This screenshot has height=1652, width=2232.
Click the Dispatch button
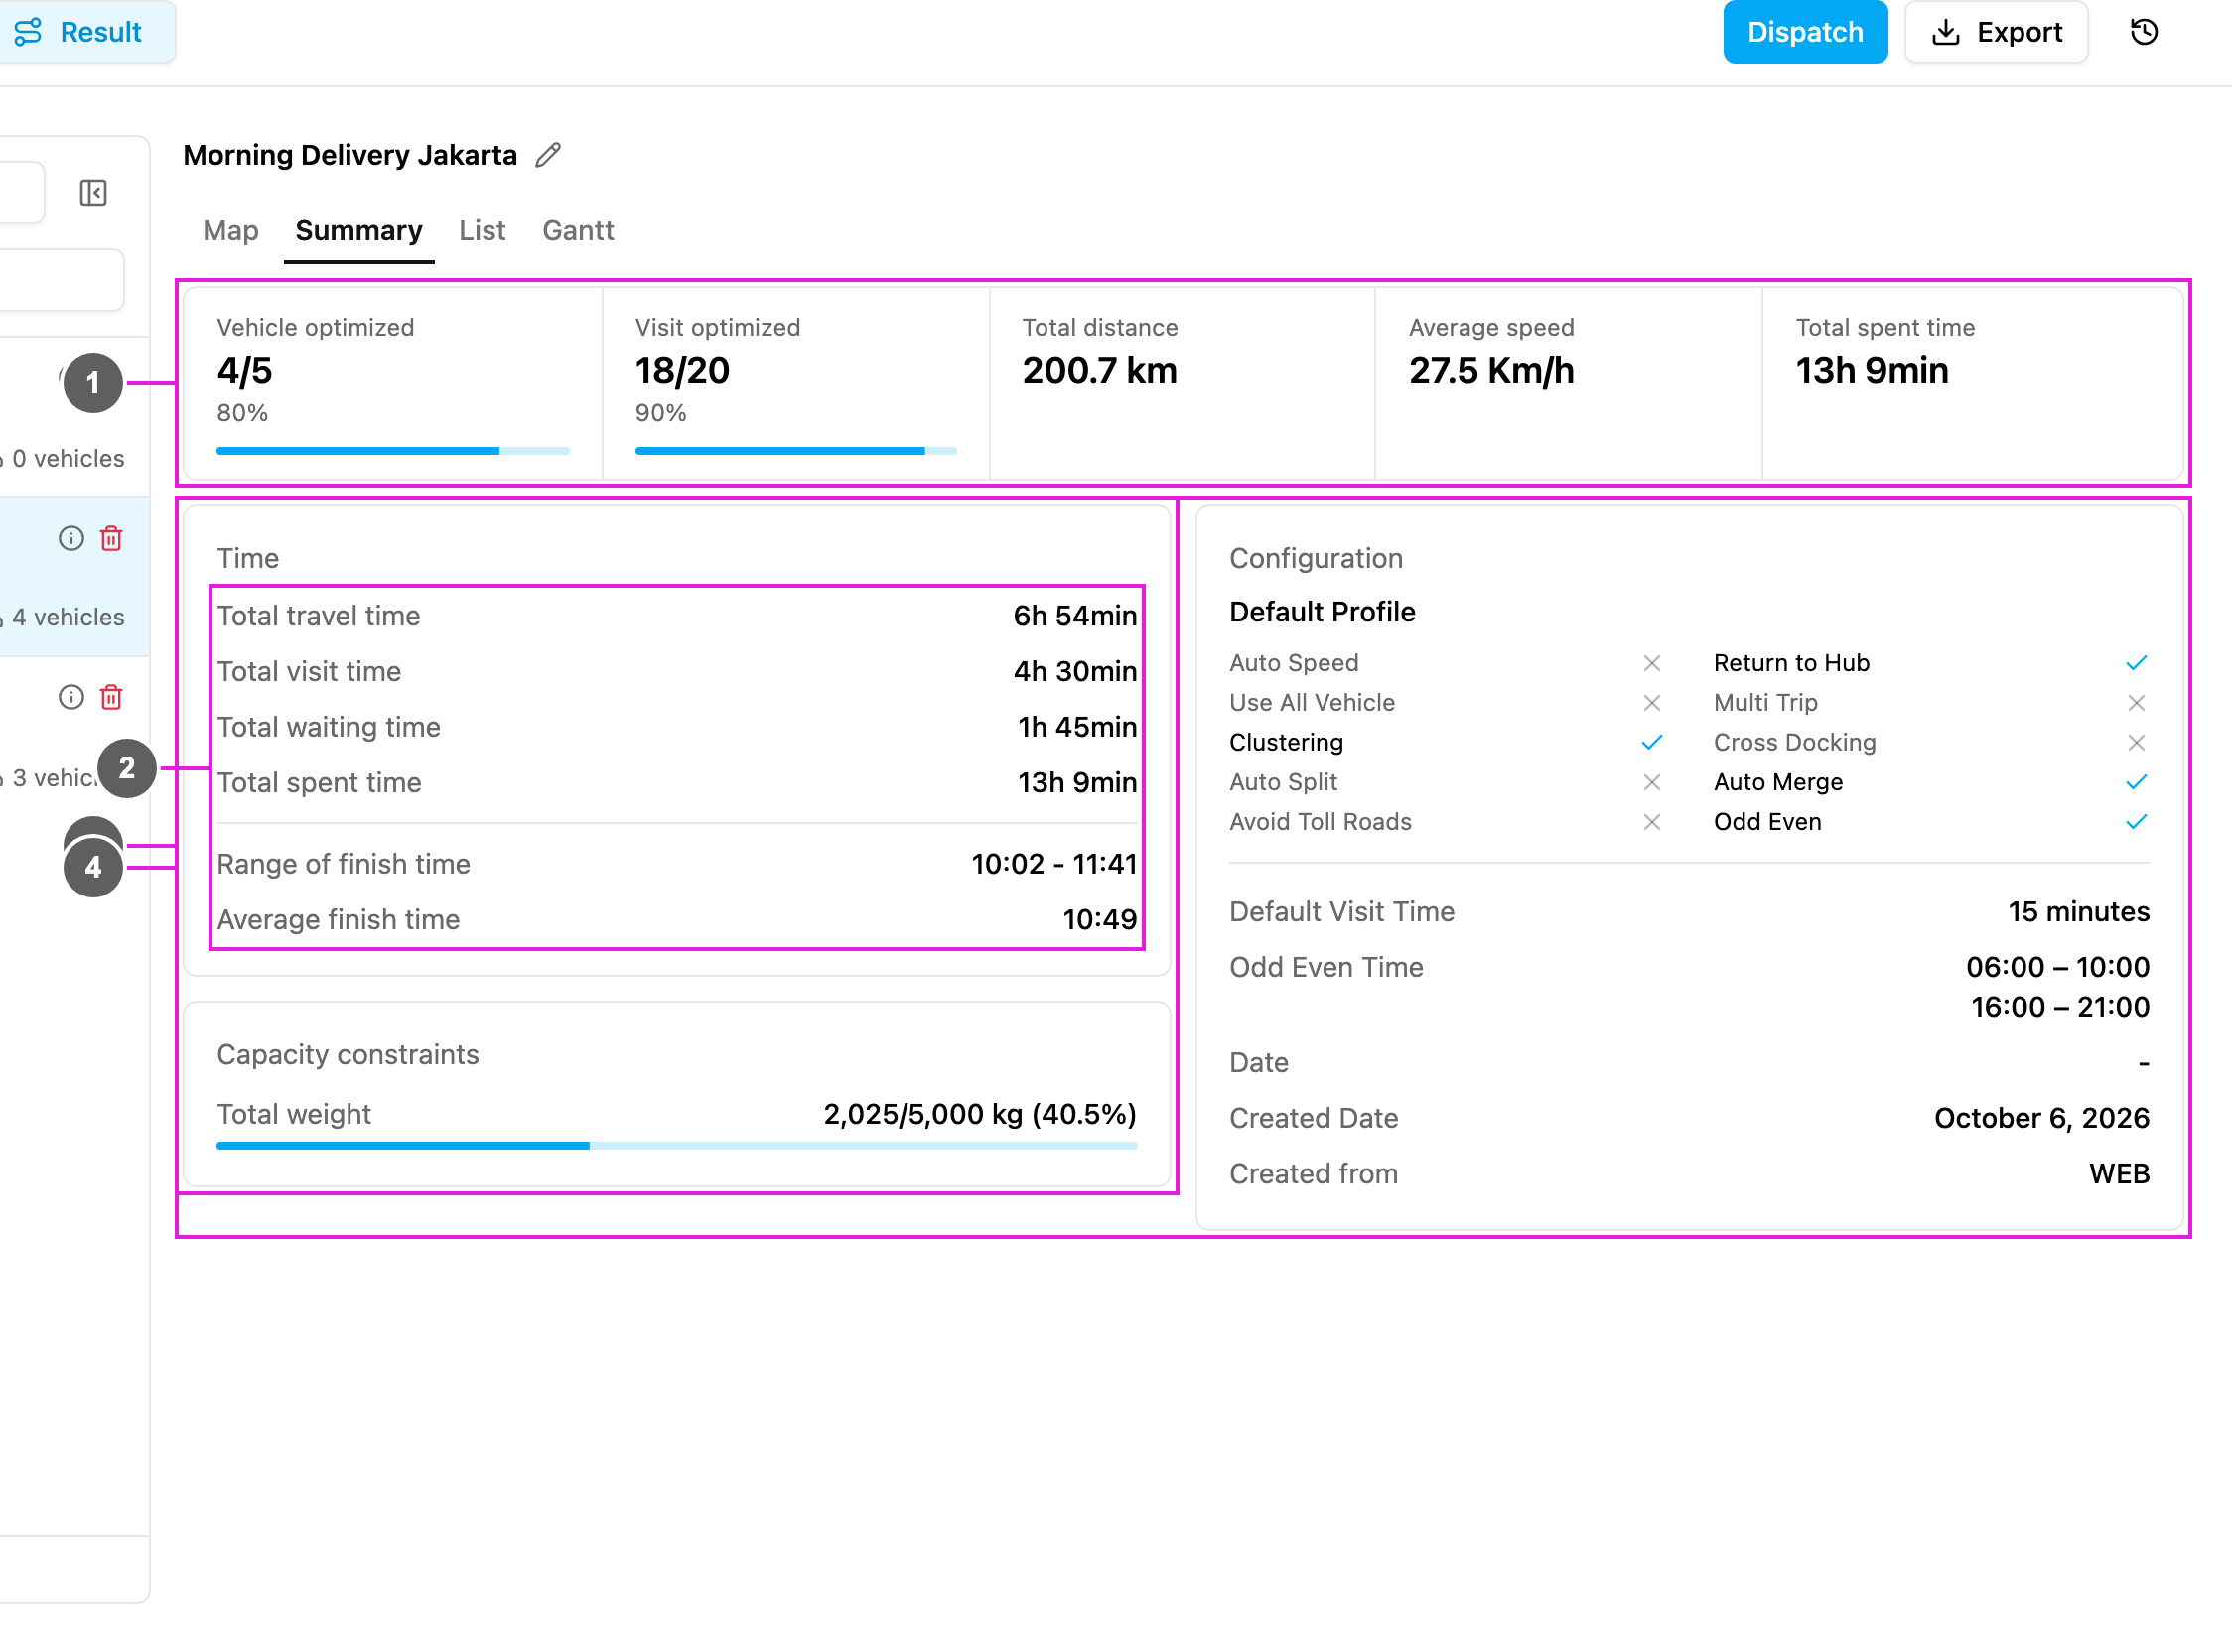[1805, 32]
